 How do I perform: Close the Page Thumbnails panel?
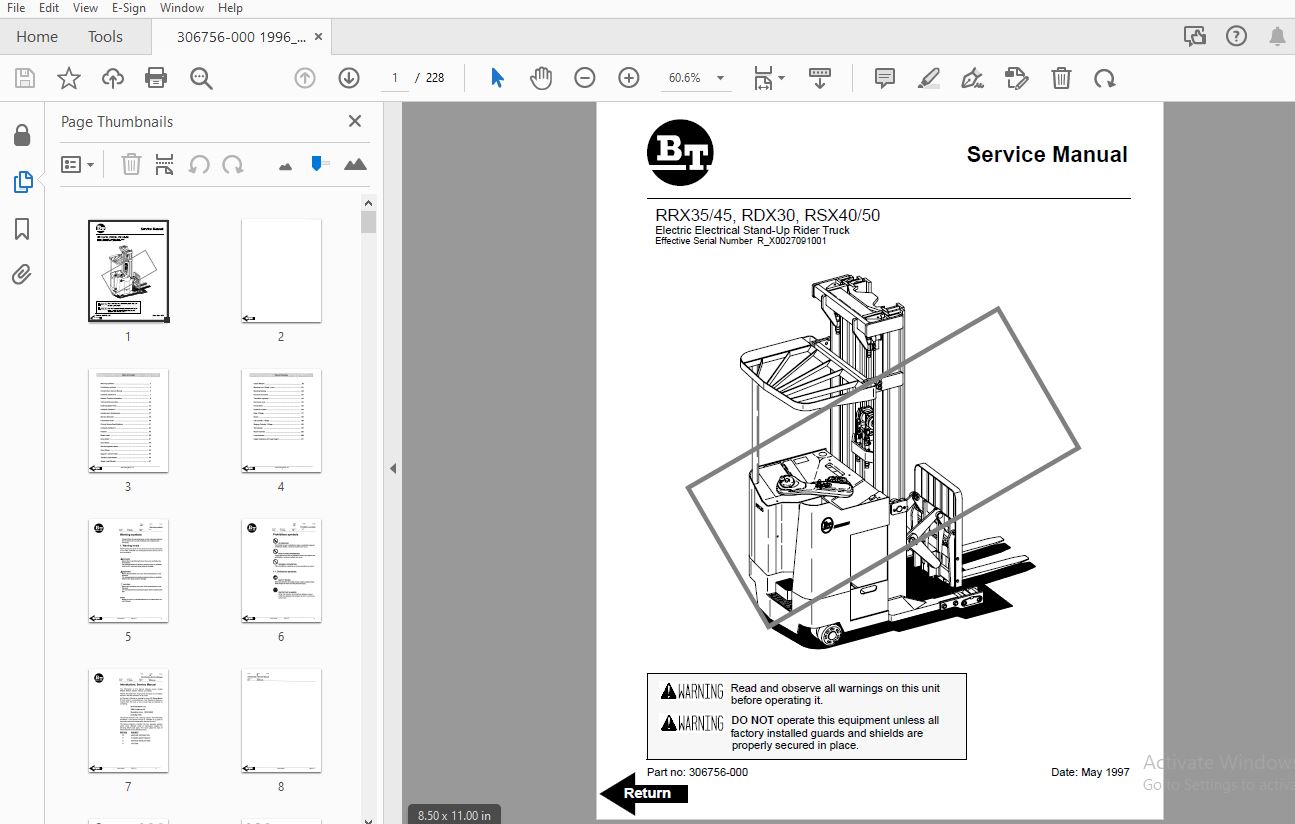tap(354, 121)
